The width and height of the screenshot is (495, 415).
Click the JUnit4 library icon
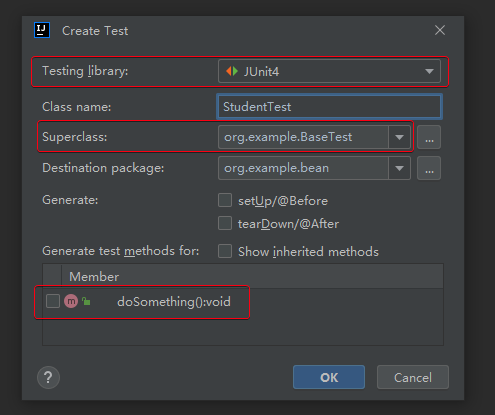(x=232, y=71)
